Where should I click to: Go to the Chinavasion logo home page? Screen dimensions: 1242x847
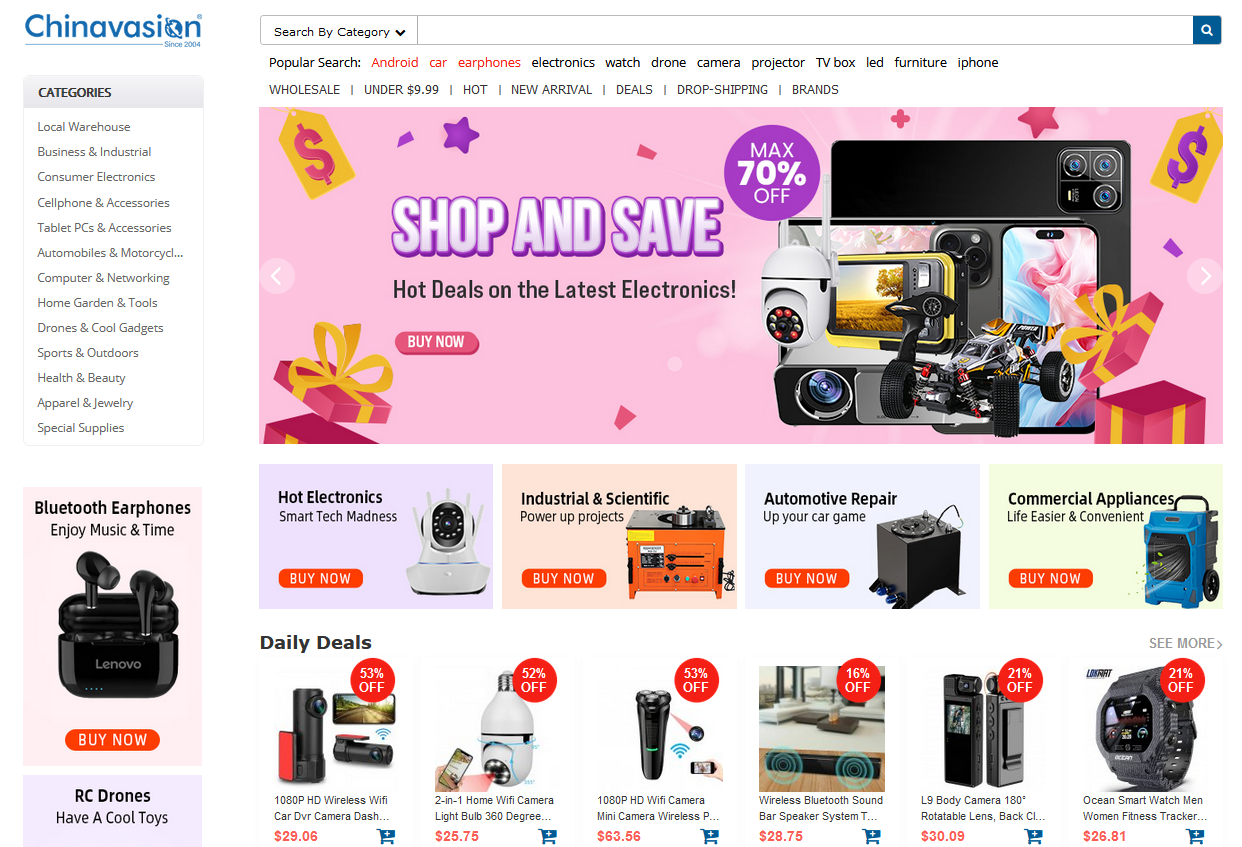click(x=113, y=29)
